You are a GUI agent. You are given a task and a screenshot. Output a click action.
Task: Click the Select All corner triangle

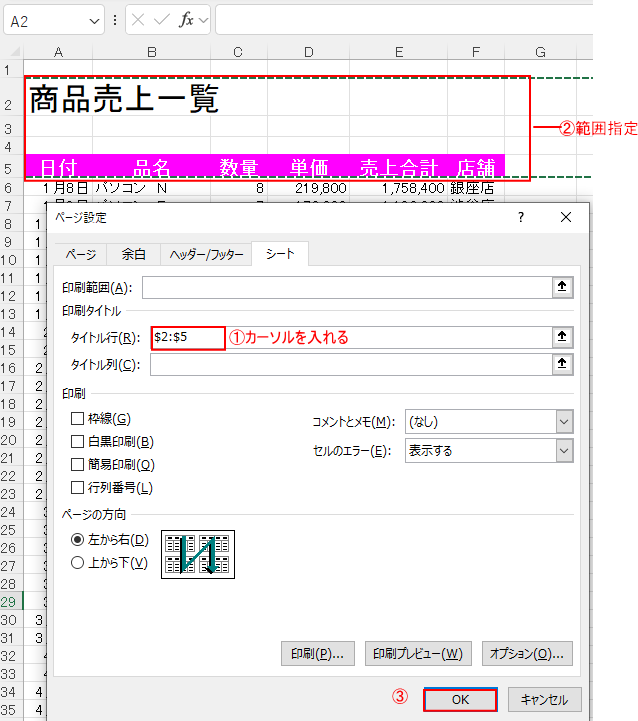15,51
